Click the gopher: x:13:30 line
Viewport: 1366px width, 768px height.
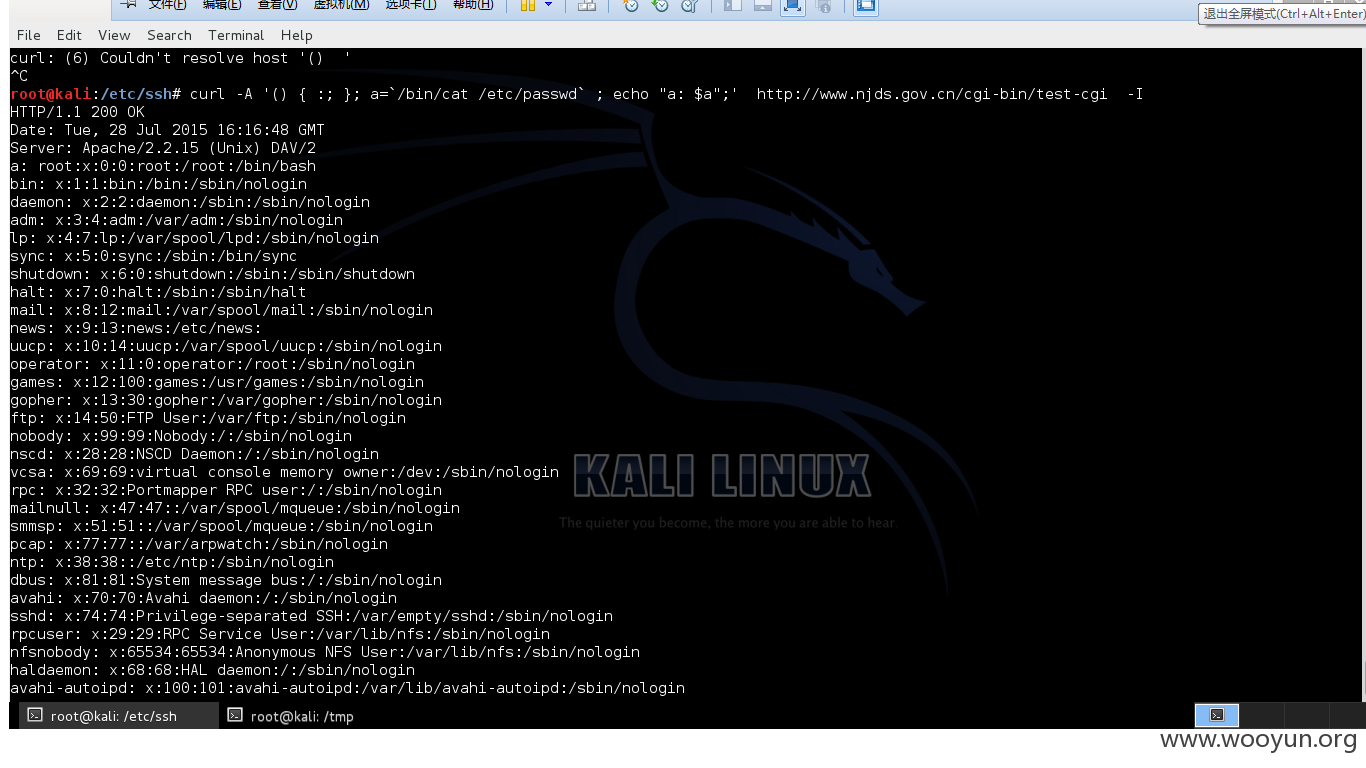226,400
